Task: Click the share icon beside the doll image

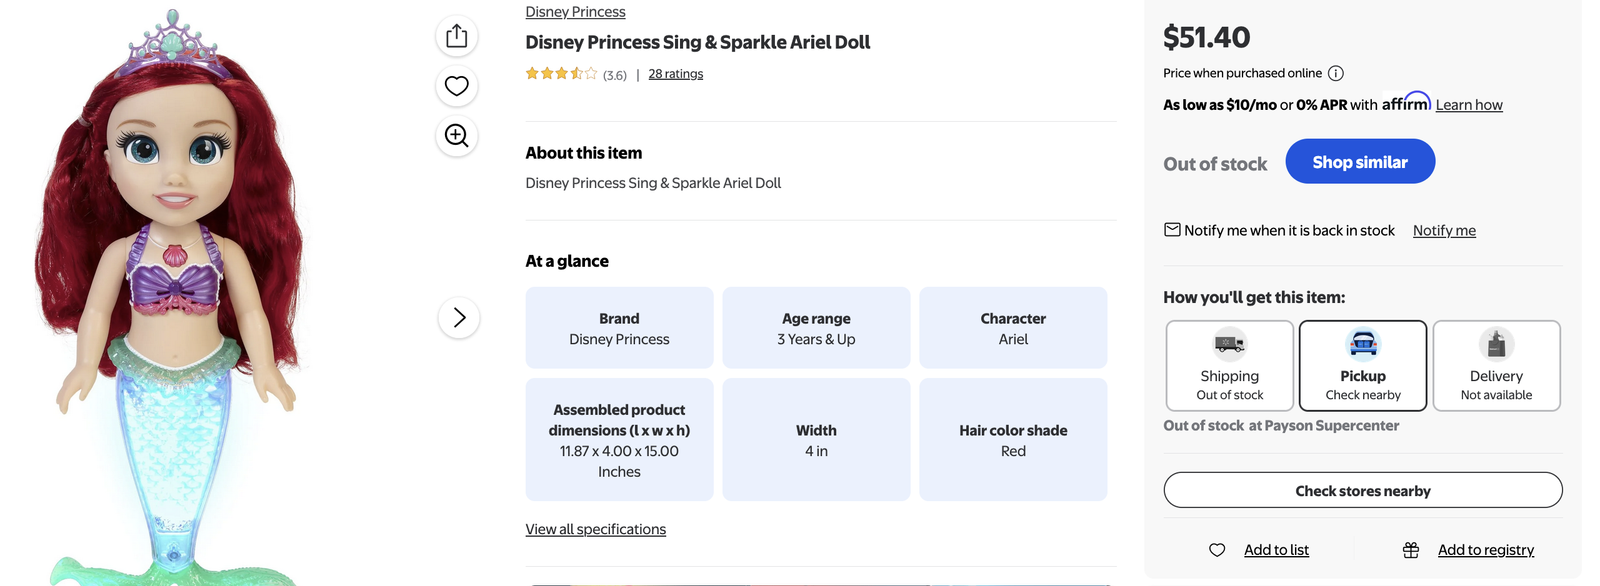Action: coord(457,36)
